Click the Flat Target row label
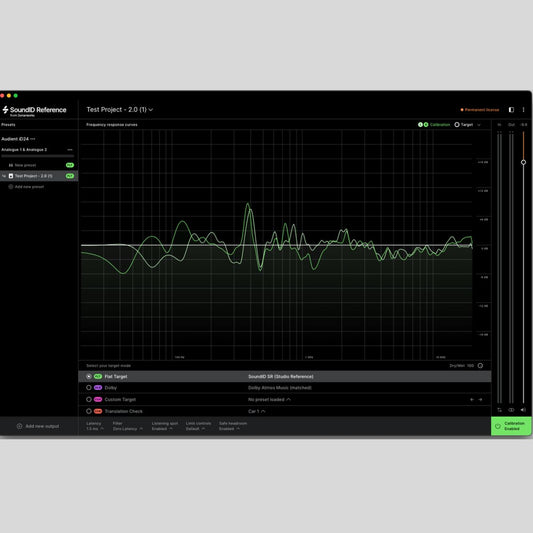 [116, 376]
